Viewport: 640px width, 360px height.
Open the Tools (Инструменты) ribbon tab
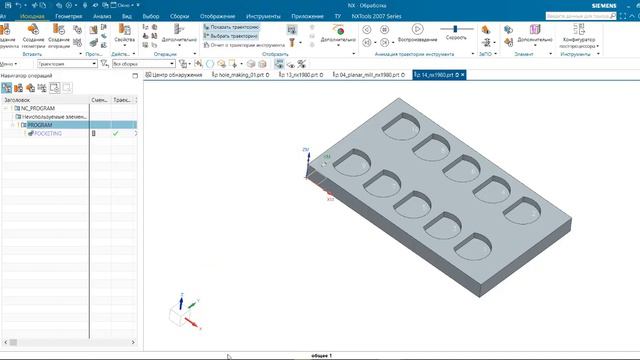[x=263, y=16]
